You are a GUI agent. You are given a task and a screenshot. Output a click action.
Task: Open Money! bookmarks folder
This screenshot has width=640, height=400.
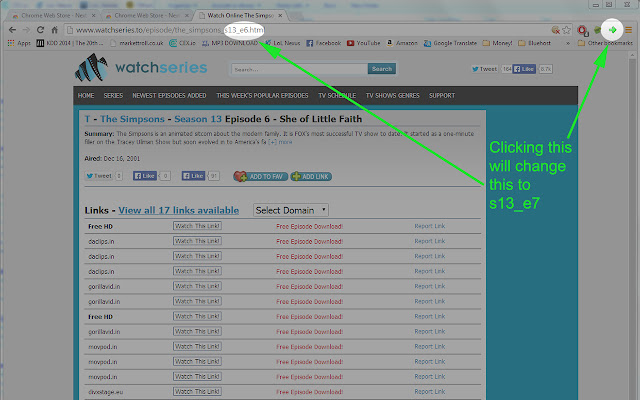pos(498,43)
